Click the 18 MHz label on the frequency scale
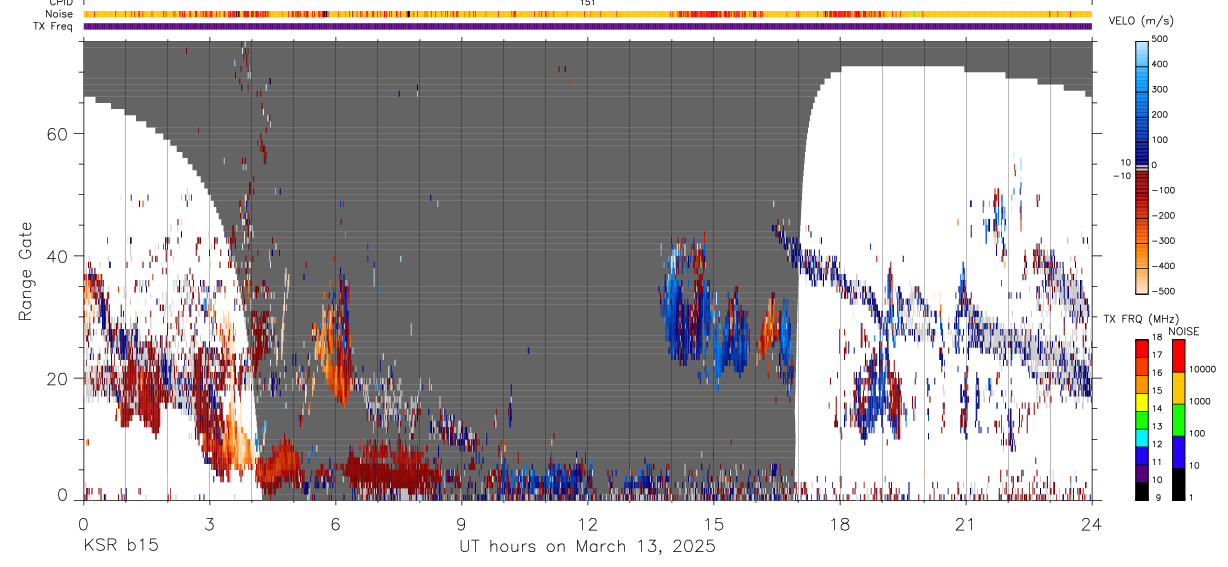The image size is (1228, 567). 1159,338
